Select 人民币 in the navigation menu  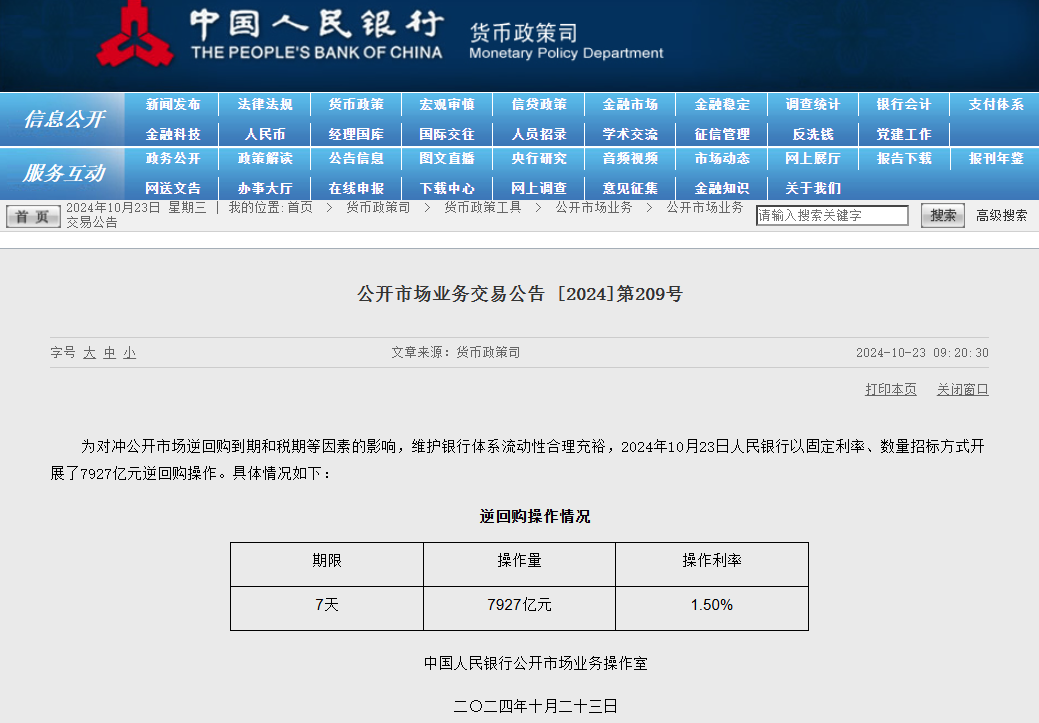tap(265, 134)
